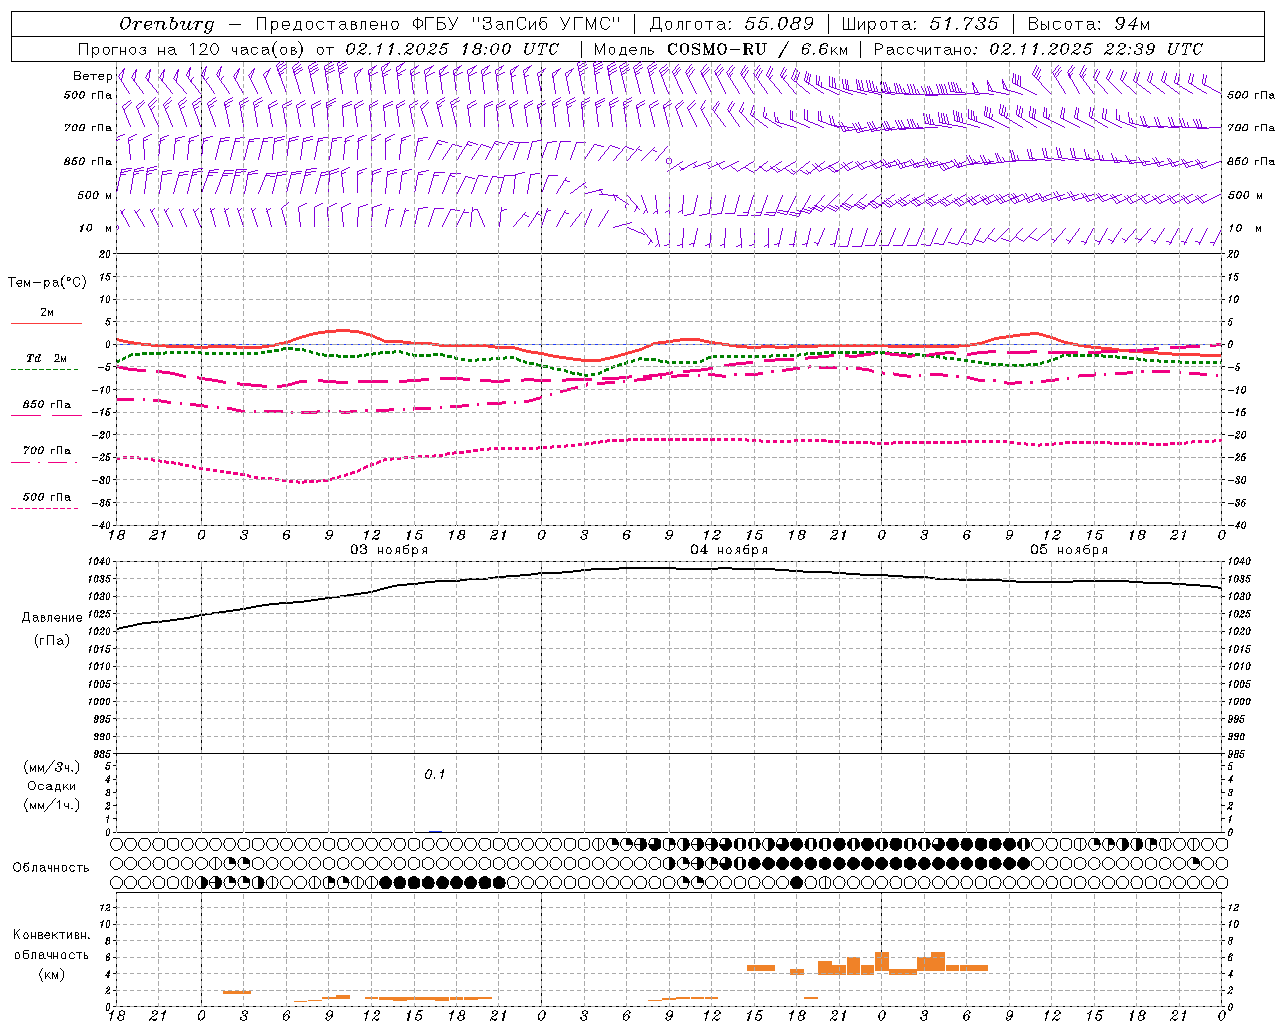Click the Orenburg station title
The width and height of the screenshot is (1280, 1024).
(x=166, y=24)
